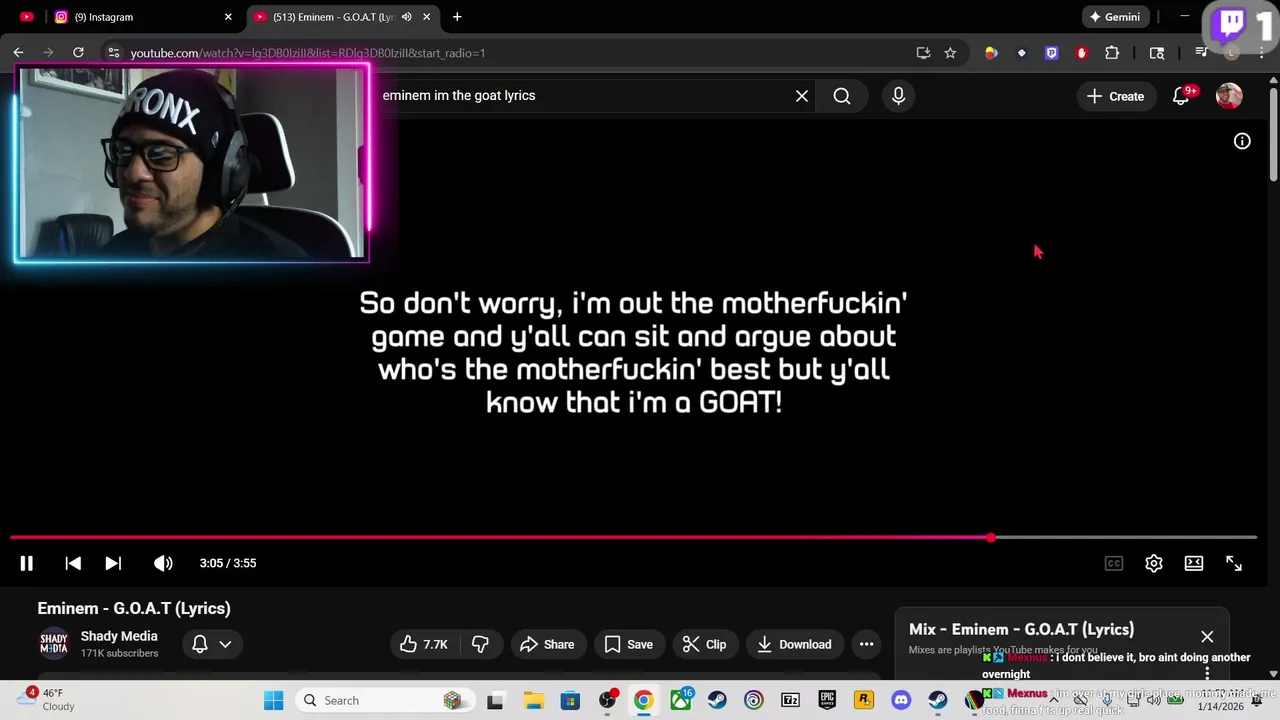The image size is (1280, 720).
Task: Mute the video player volume
Action: (163, 563)
